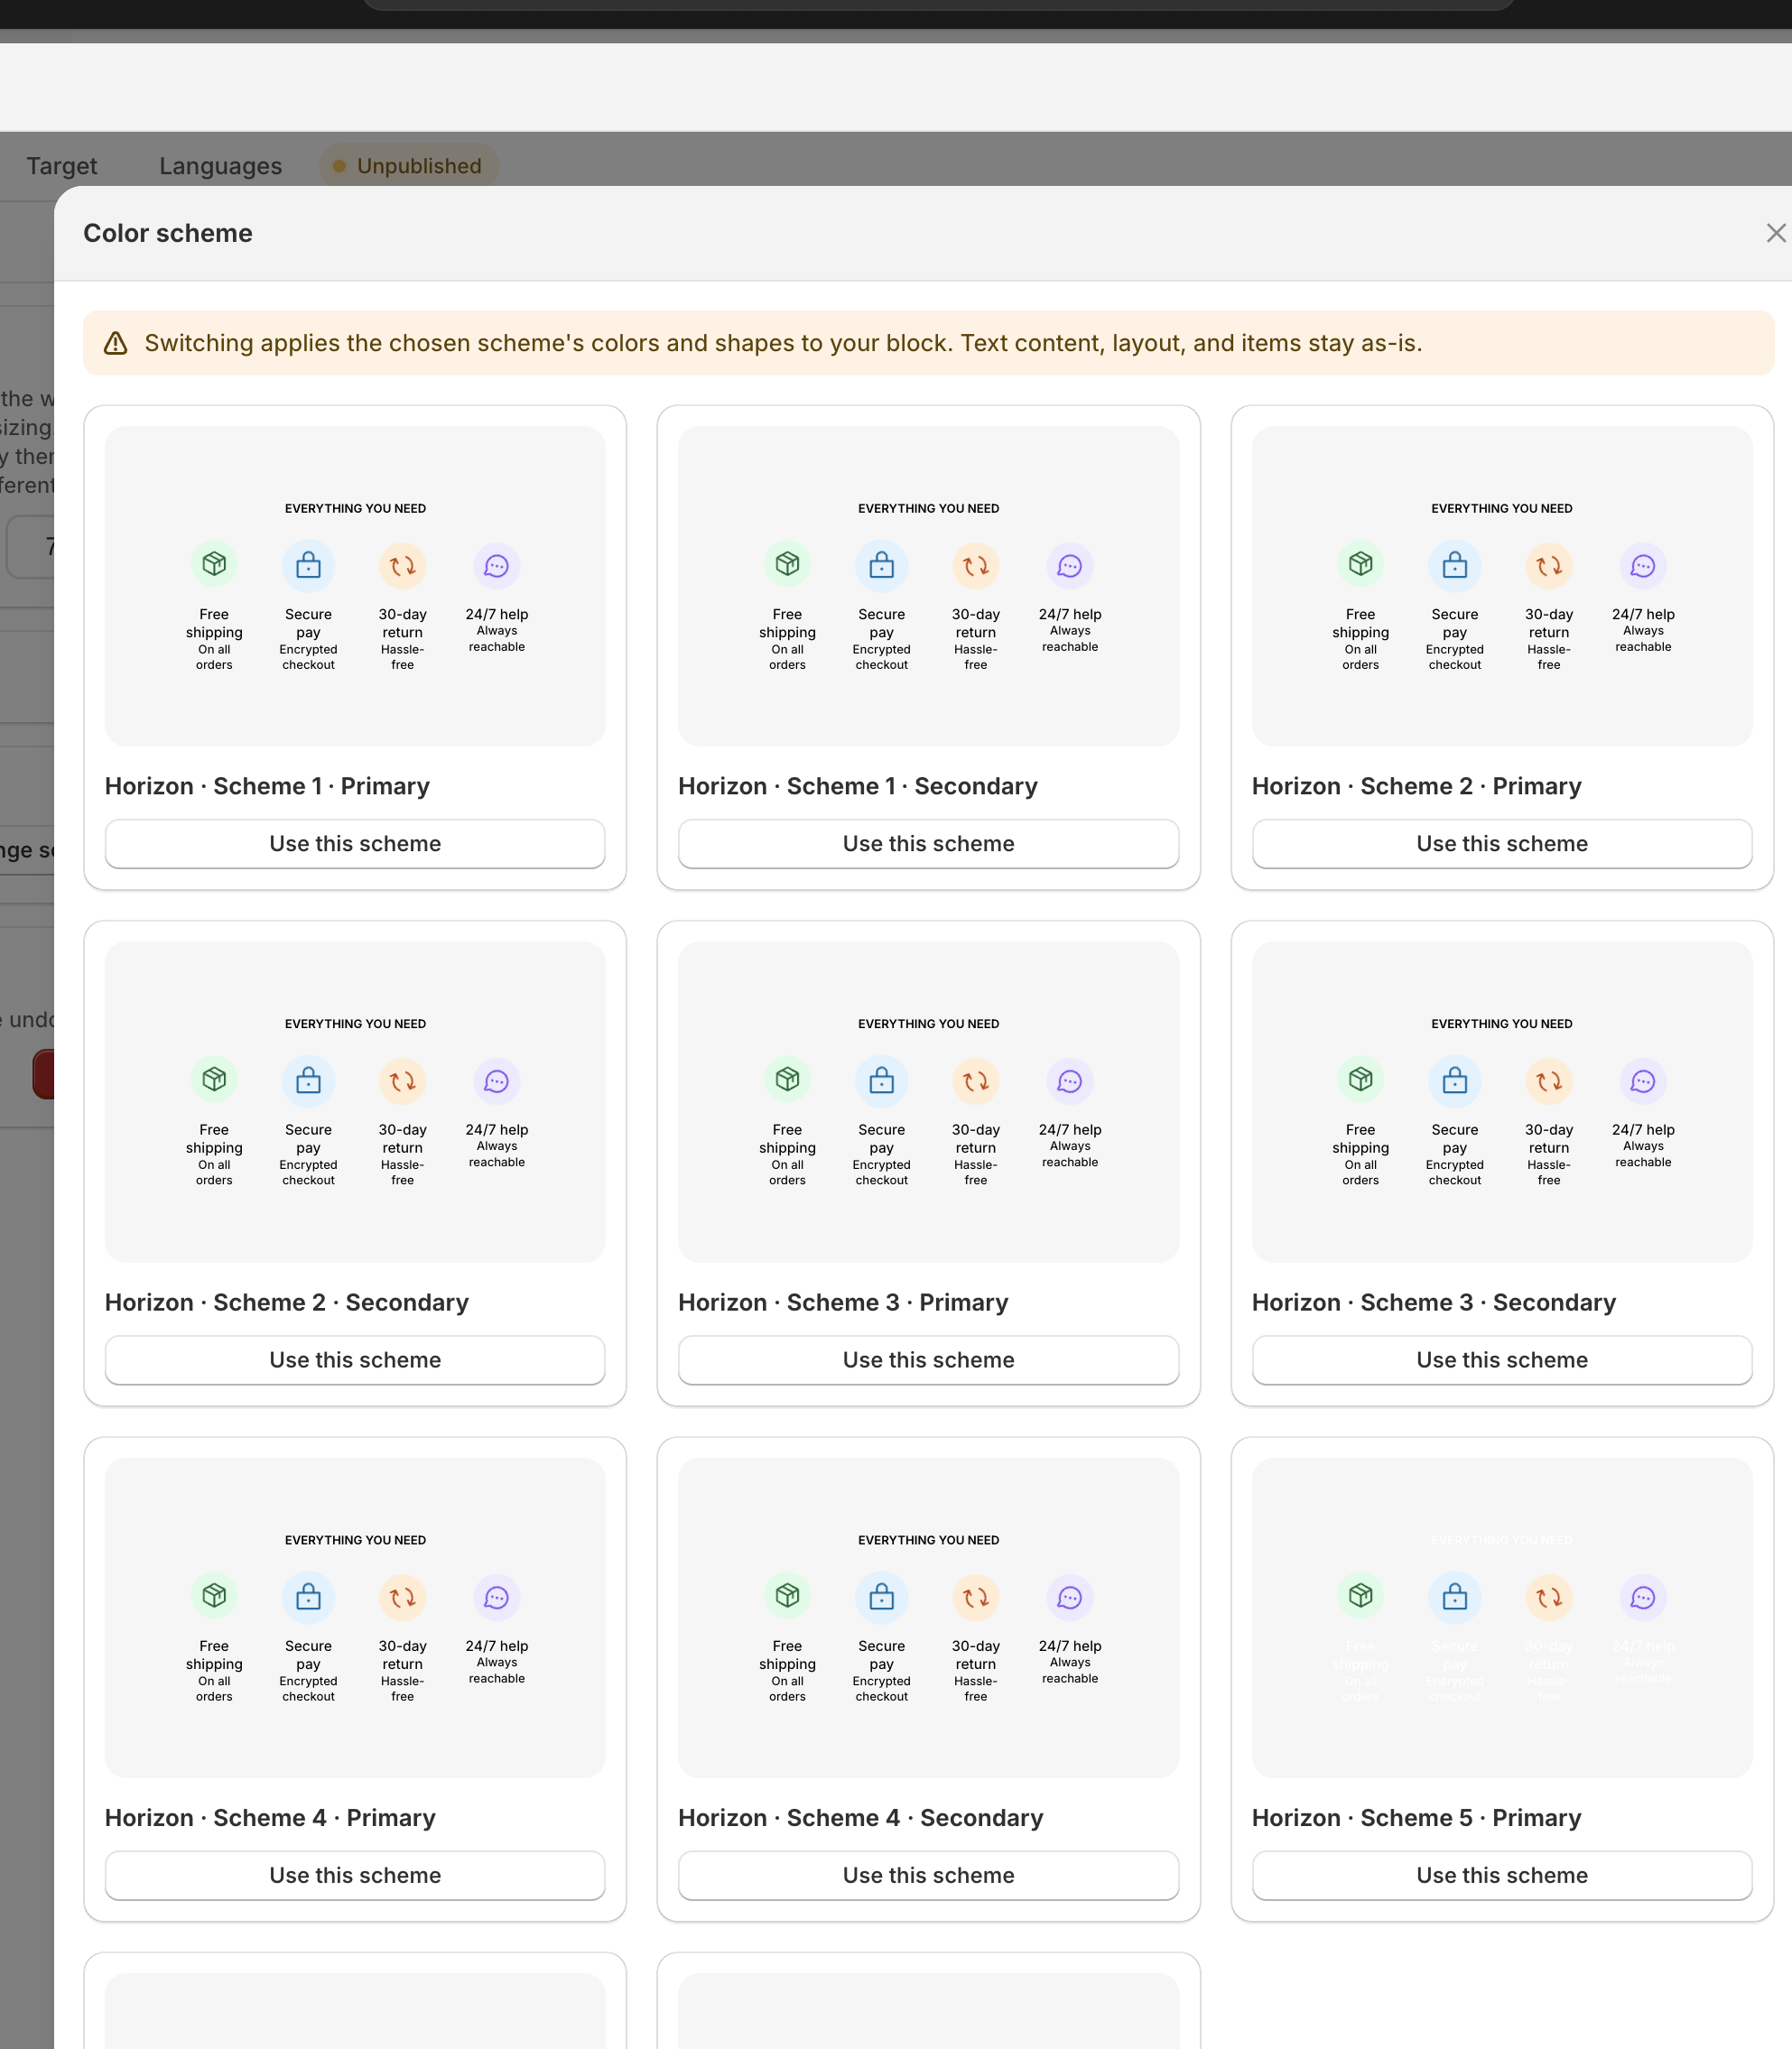The height and width of the screenshot is (2049, 1792).
Task: Click the Secure pay lock icon in Scheme 3 Secondary preview
Action: 1454,1081
